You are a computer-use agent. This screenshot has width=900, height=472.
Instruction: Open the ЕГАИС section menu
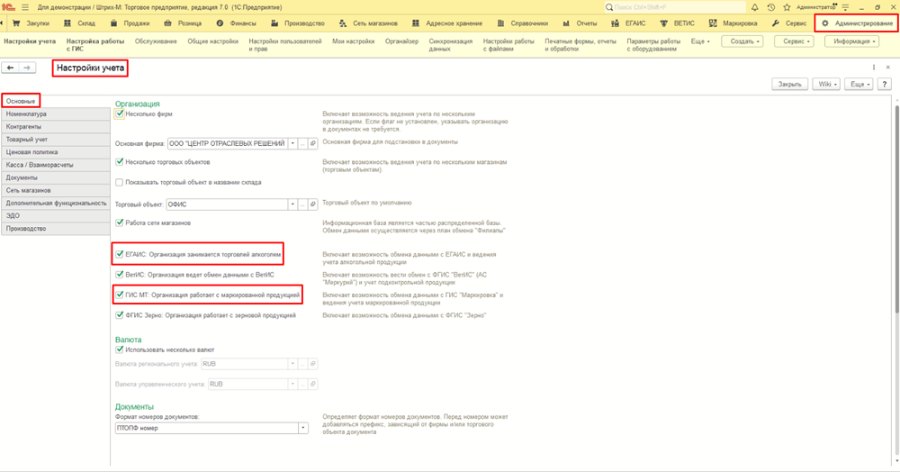click(x=628, y=24)
